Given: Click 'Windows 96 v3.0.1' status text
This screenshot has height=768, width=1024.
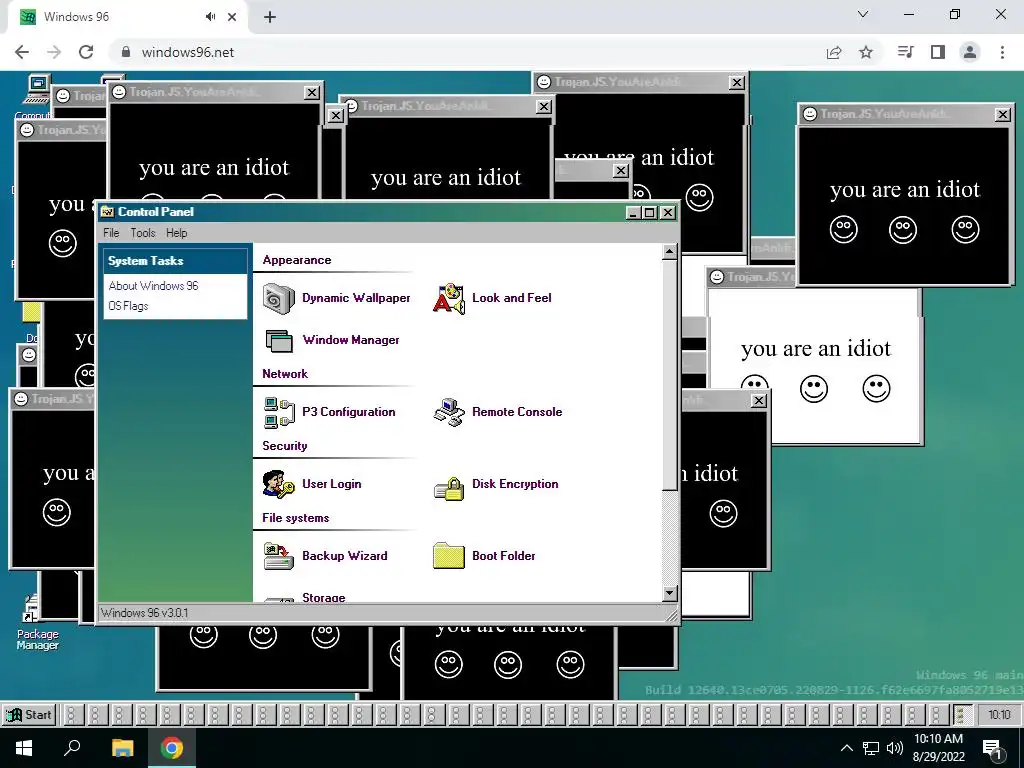Looking at the screenshot, I should point(144,613).
